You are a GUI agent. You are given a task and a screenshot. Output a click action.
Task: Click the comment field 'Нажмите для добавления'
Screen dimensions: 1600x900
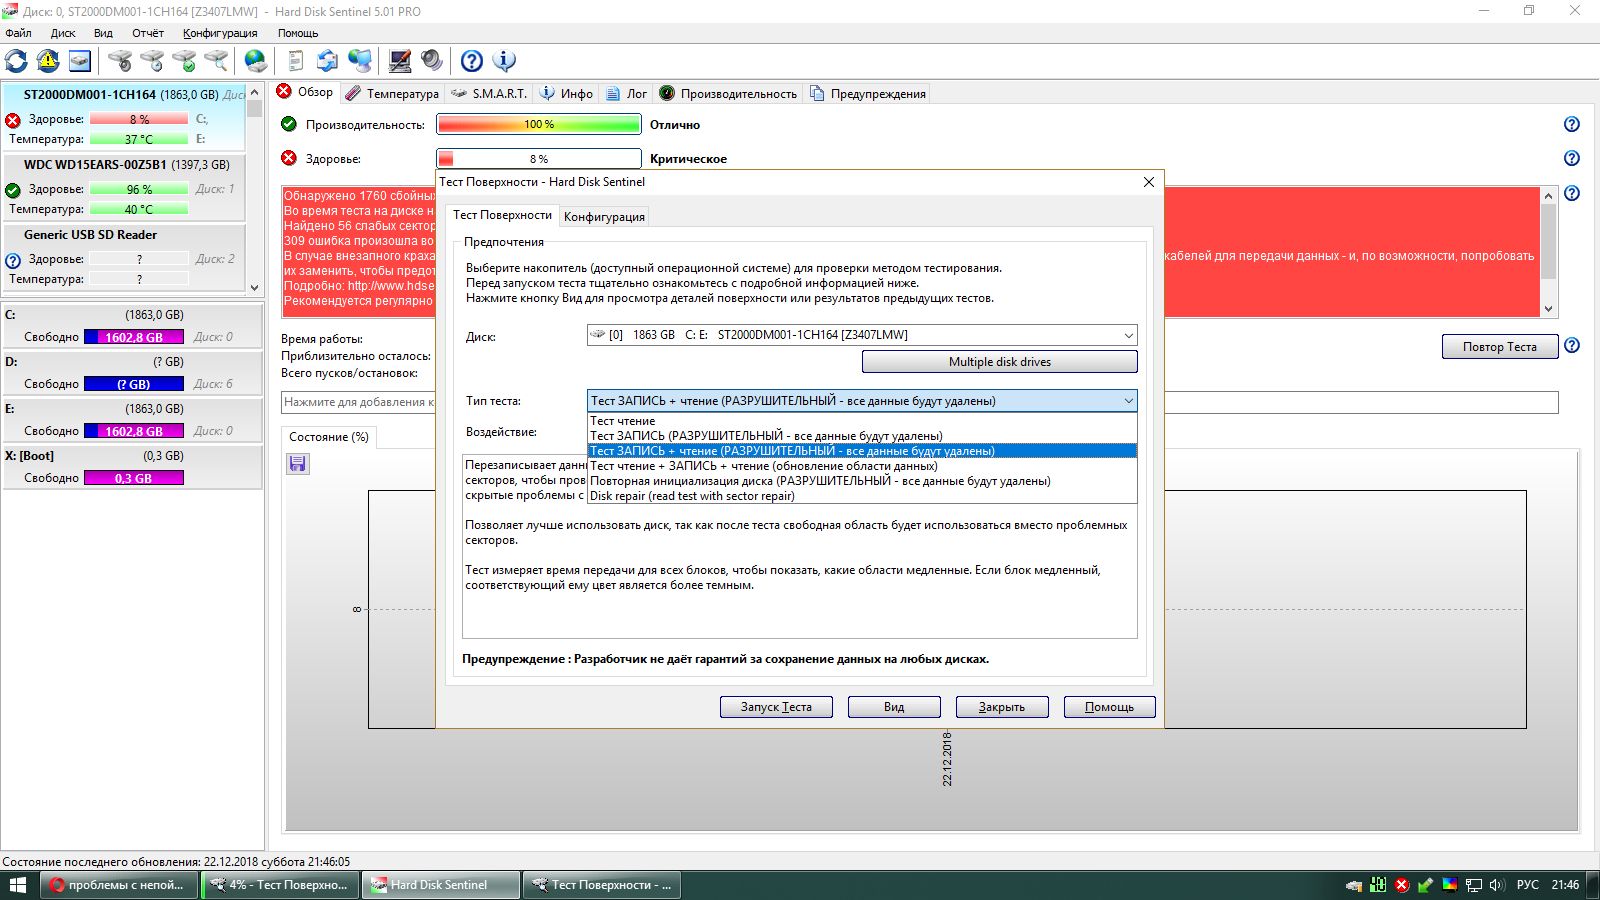coord(920,402)
